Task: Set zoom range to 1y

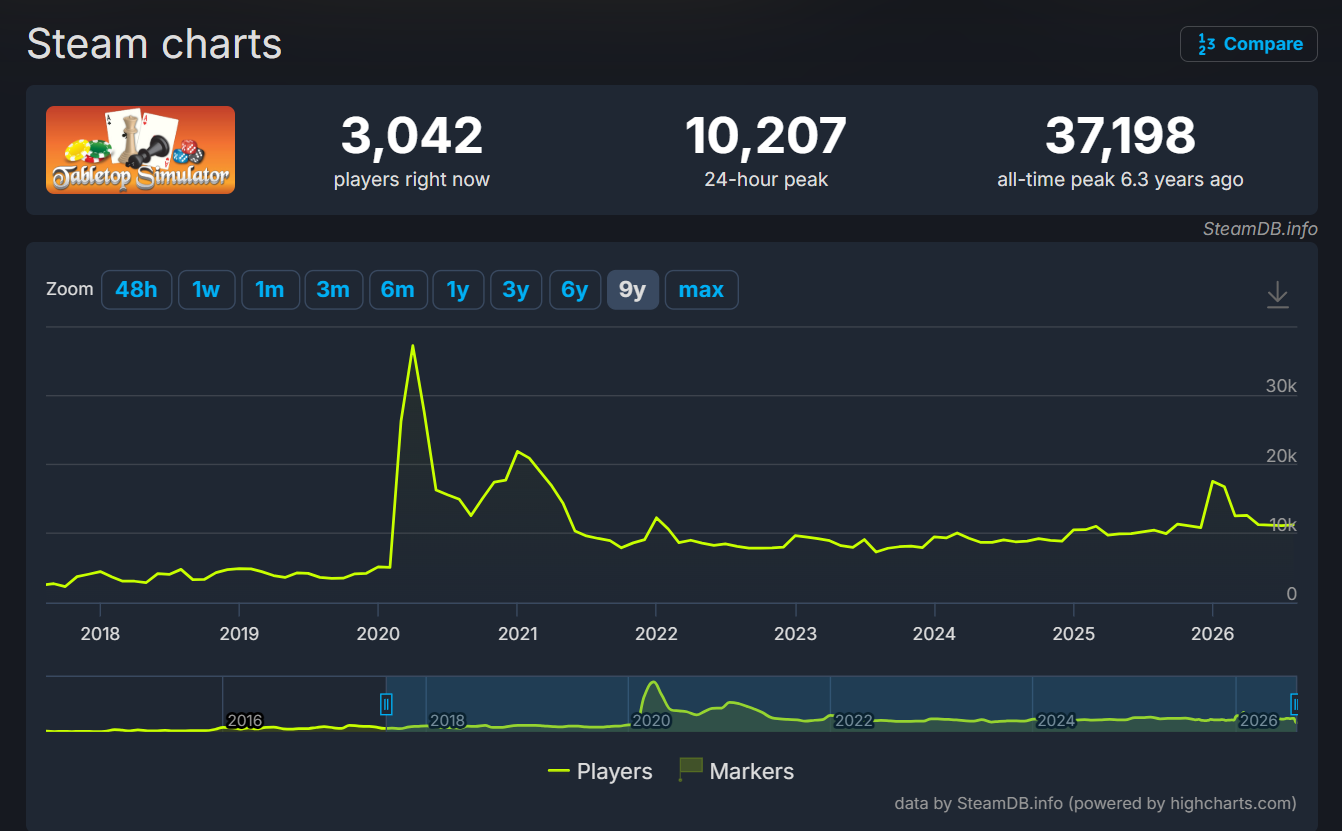Action: click(x=458, y=290)
